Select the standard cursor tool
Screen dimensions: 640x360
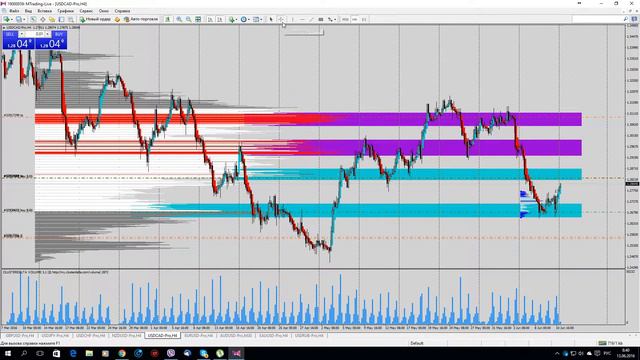[x=271, y=19]
